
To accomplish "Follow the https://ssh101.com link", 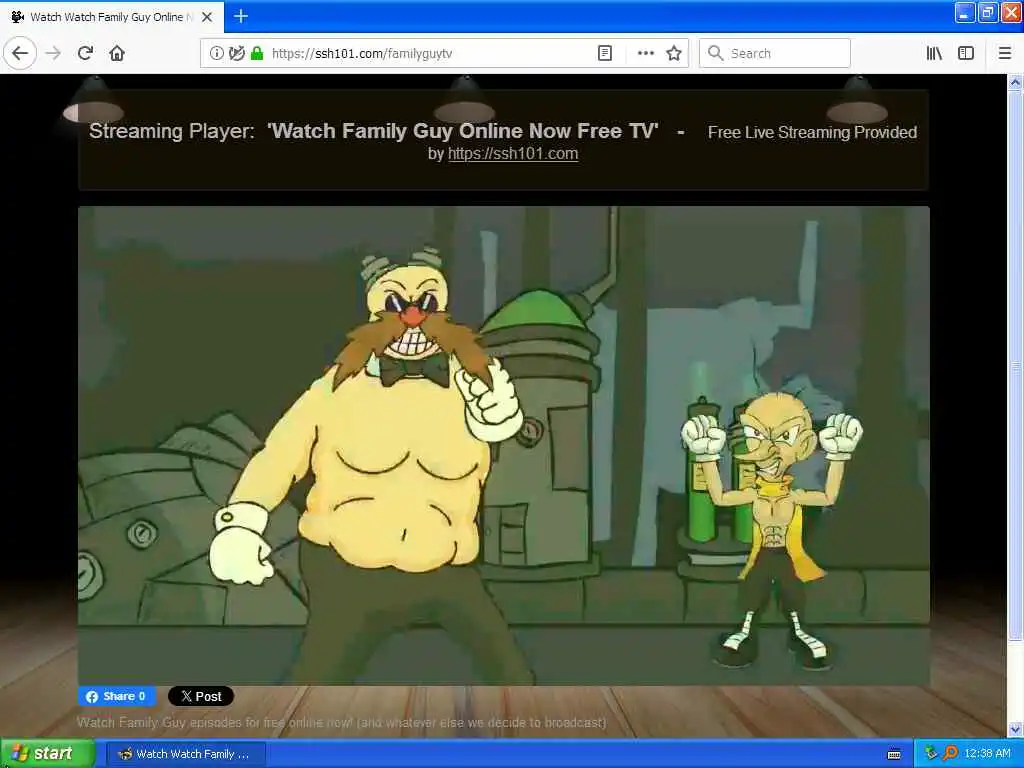I will pyautogui.click(x=513, y=153).
